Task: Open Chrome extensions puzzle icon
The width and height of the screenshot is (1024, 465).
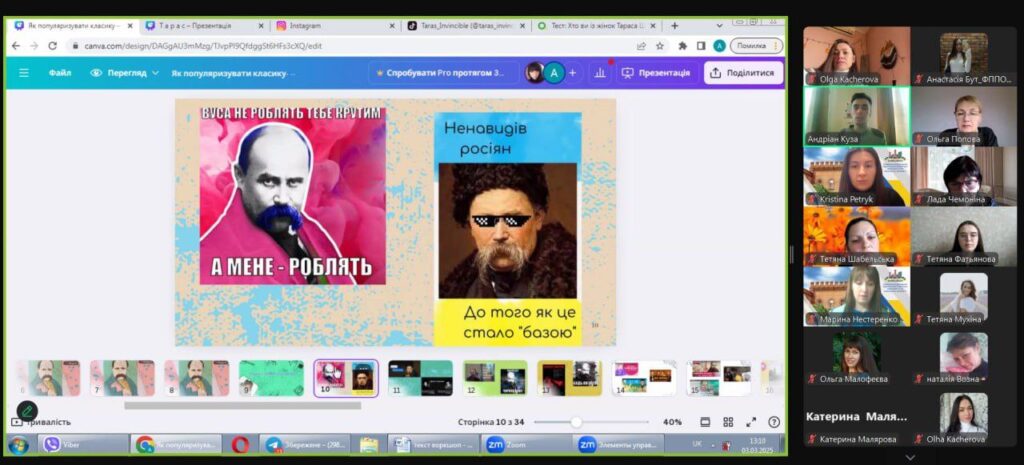Action: point(682,46)
